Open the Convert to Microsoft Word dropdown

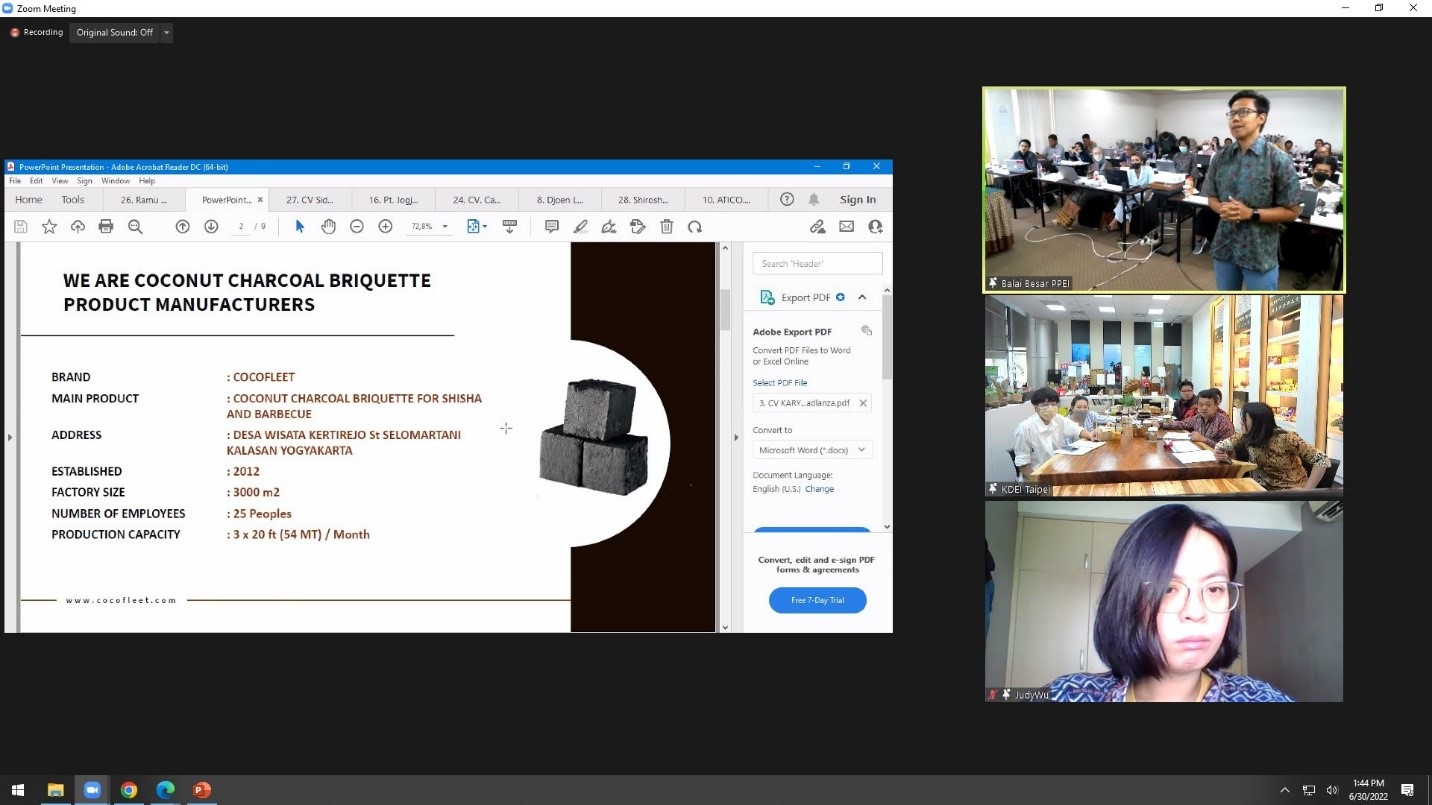[x=812, y=450]
